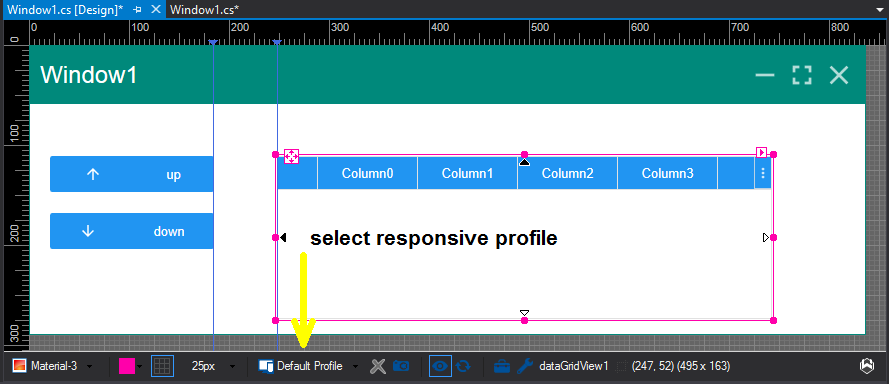Click the up arrow button
The height and width of the screenshot is (384, 889).
tap(132, 174)
